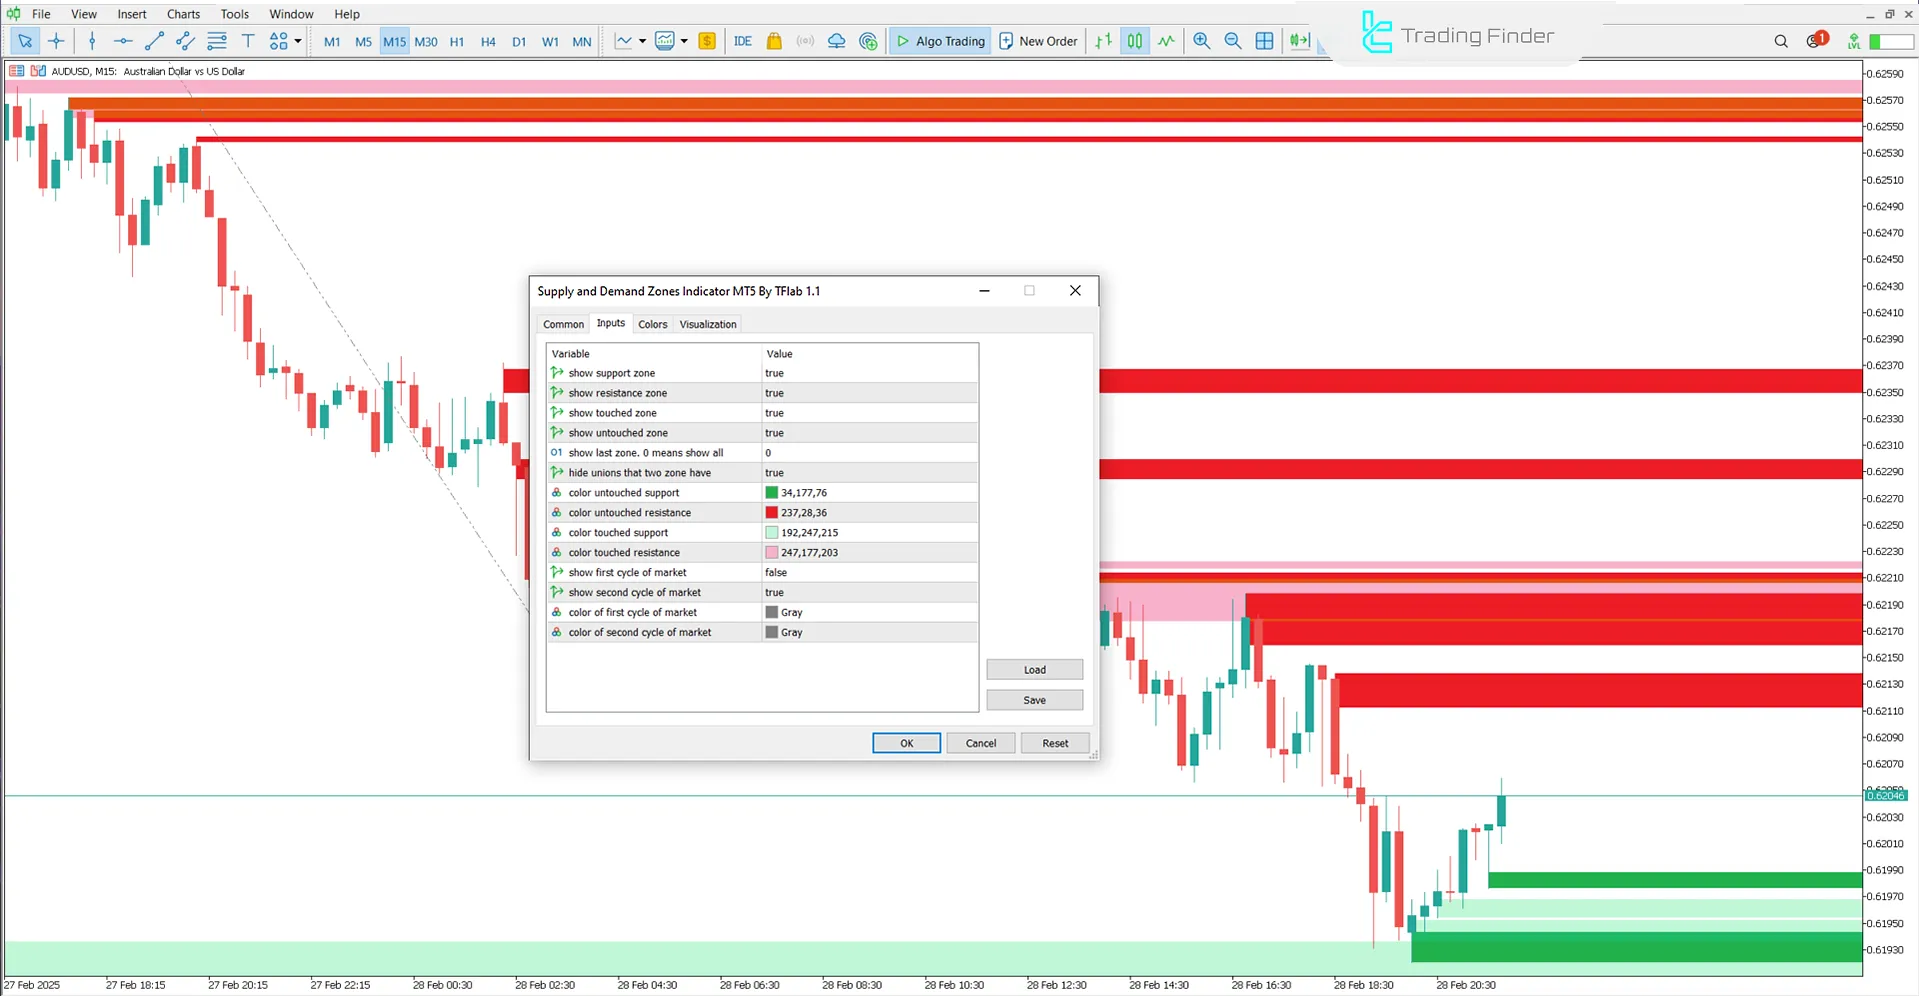Select the vertical line drawing tool
This screenshot has height=996, width=1919.
tap(92, 41)
